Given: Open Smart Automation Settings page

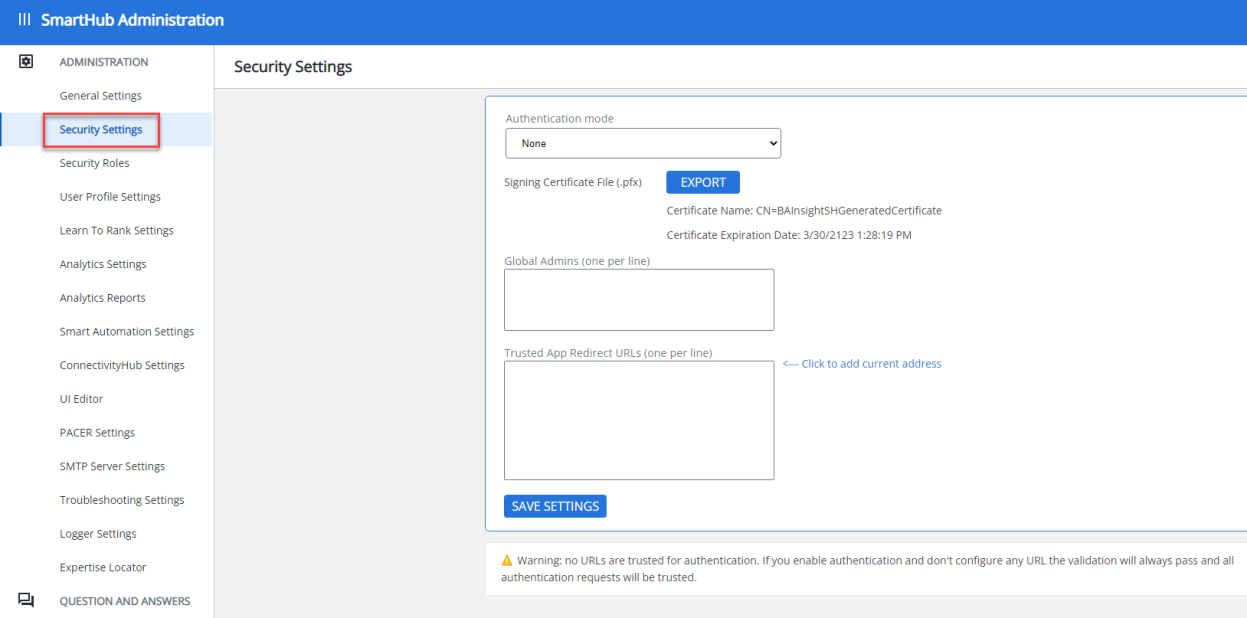Looking at the screenshot, I should pyautogui.click(x=127, y=332).
